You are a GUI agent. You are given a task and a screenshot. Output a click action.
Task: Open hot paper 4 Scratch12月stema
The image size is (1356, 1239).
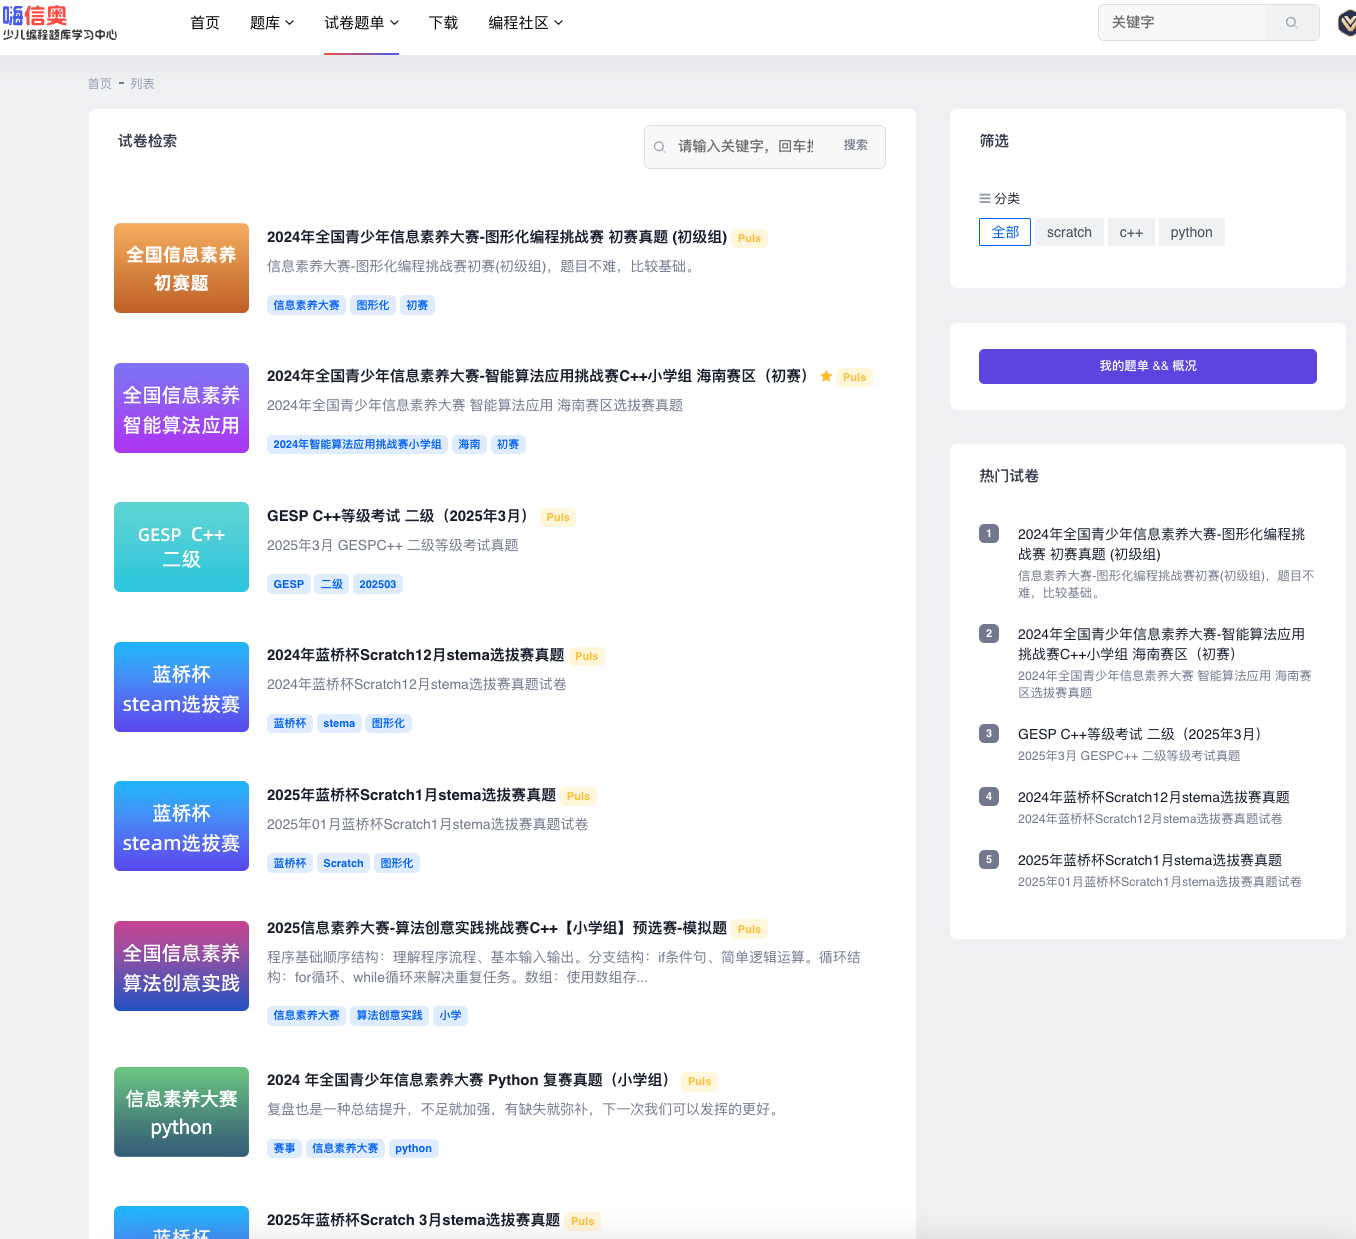pos(1153,797)
